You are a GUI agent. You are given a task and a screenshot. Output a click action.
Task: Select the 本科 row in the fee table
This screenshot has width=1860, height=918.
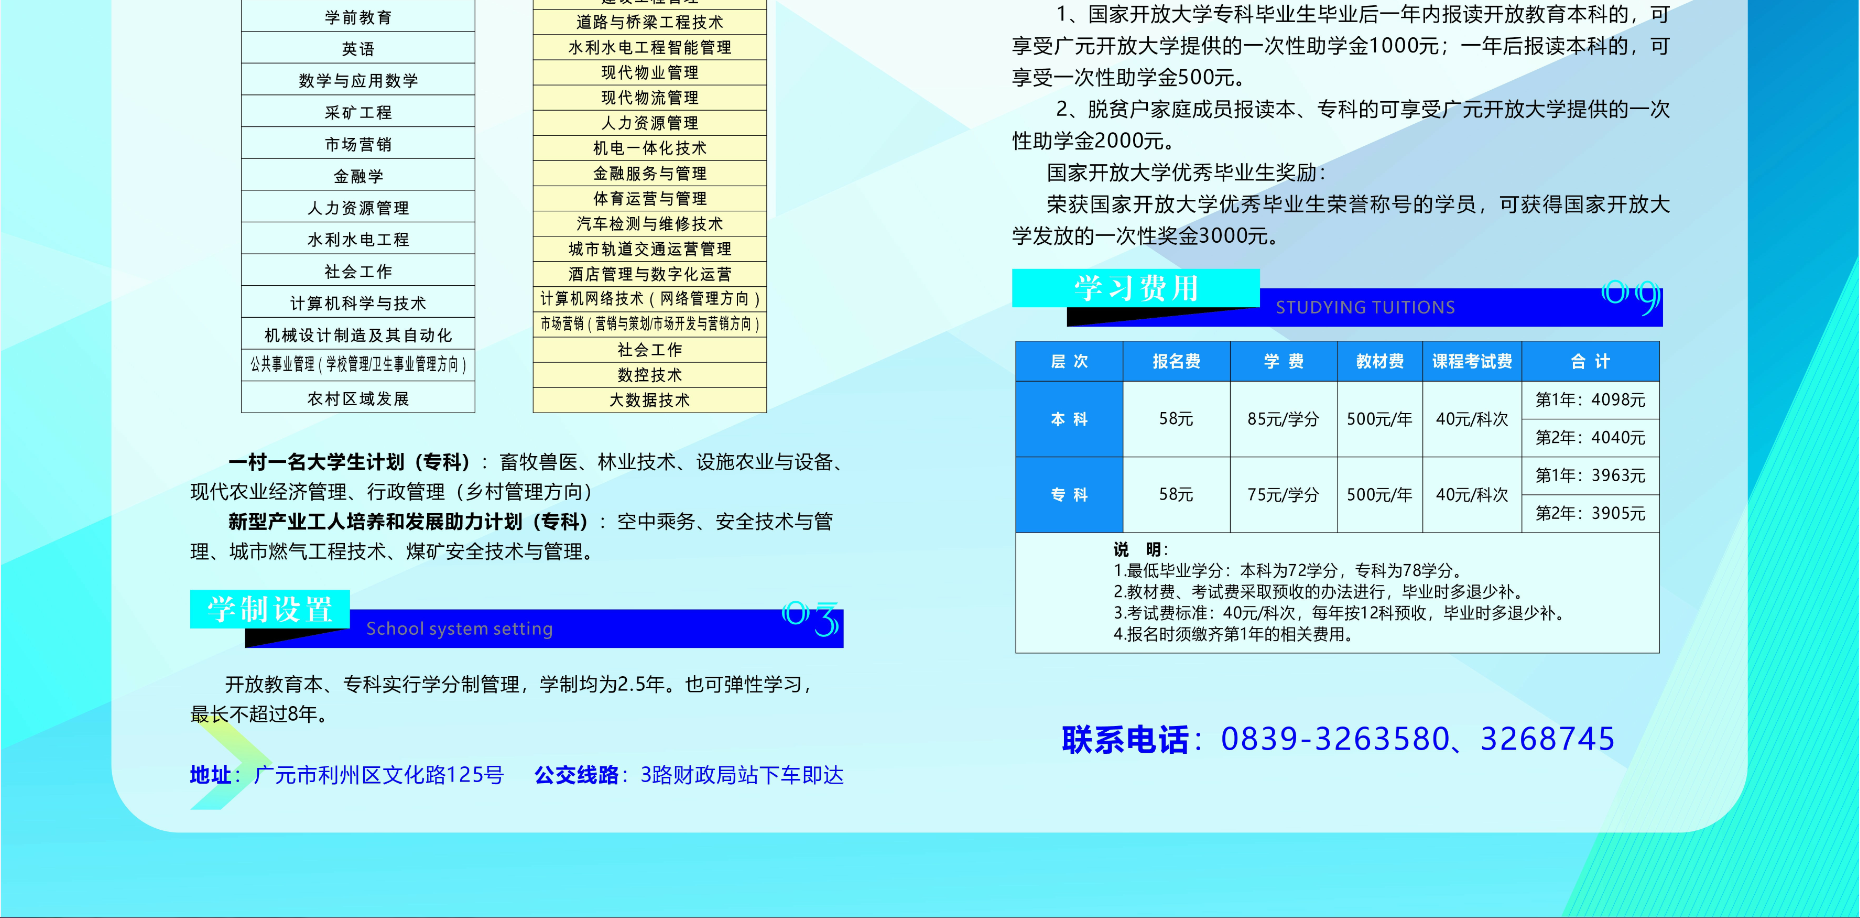pos(1068,418)
